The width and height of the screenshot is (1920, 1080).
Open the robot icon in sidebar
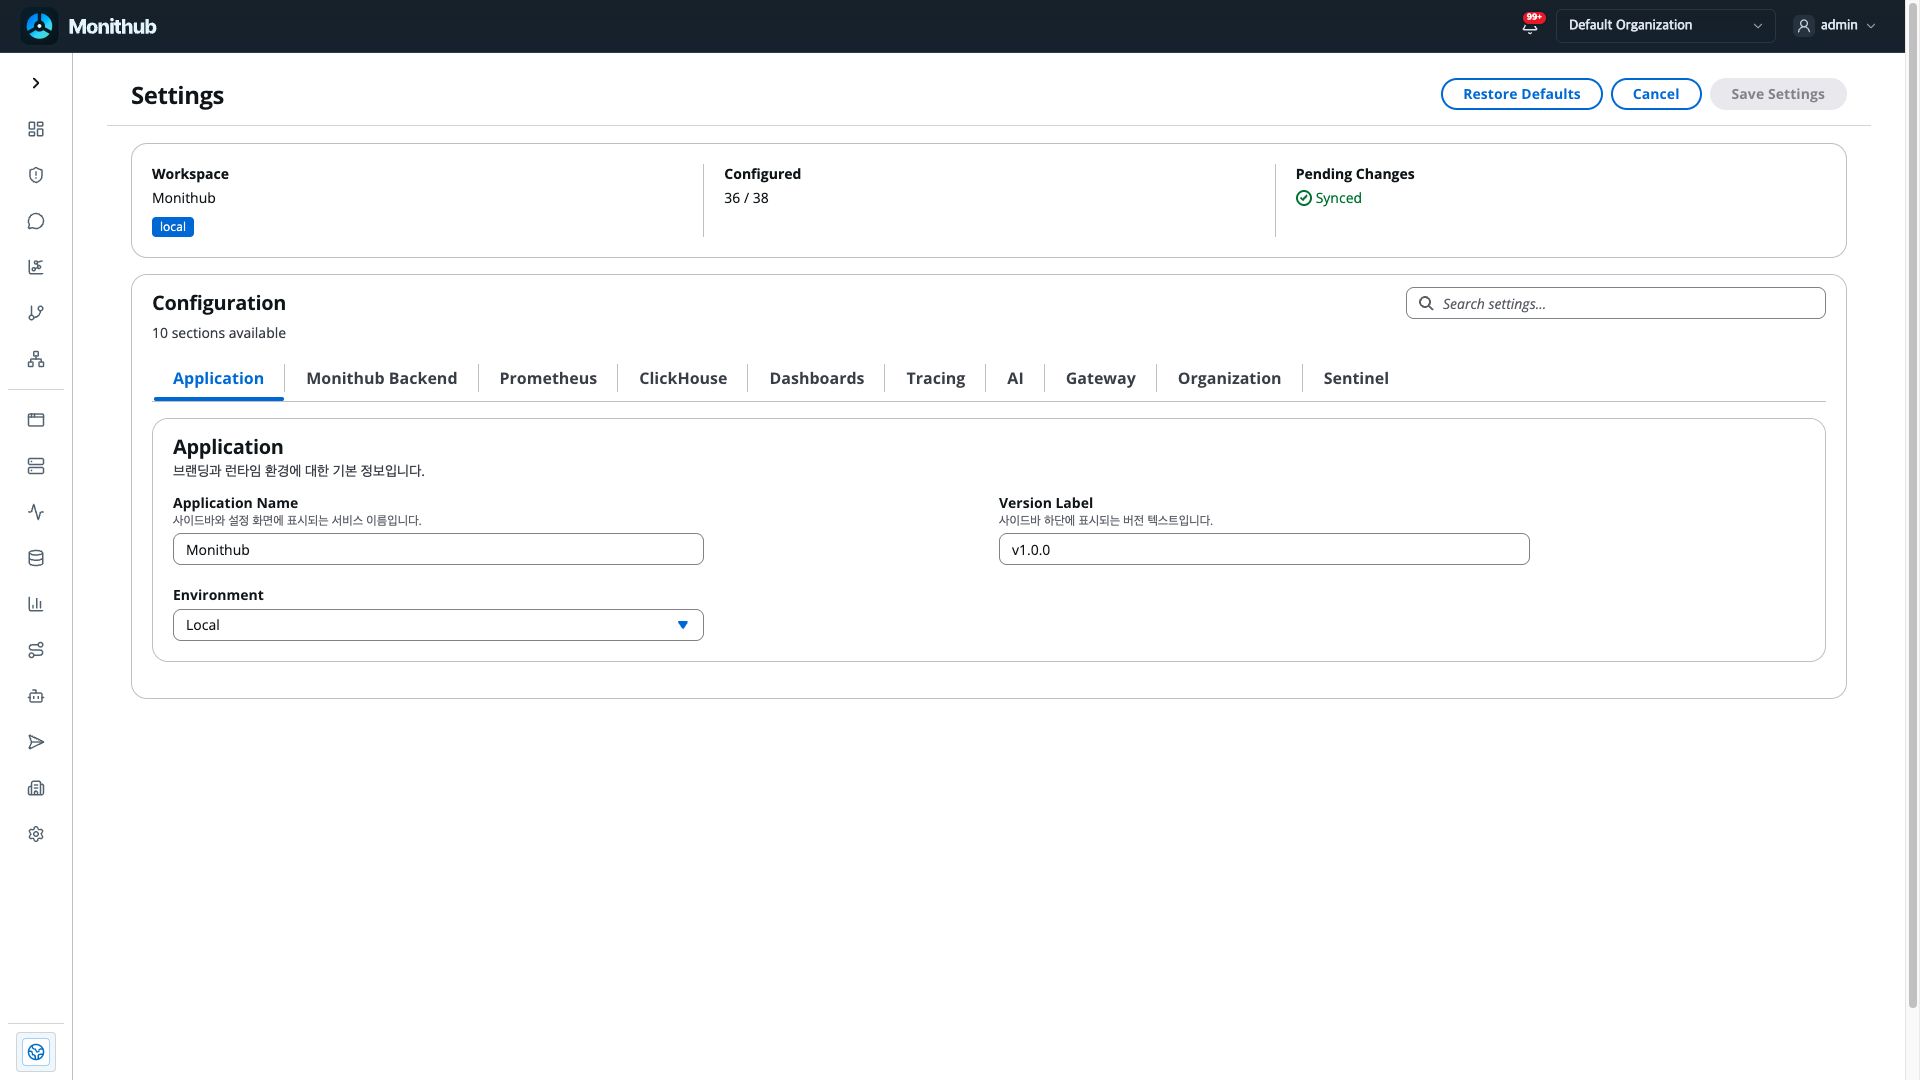coord(36,696)
